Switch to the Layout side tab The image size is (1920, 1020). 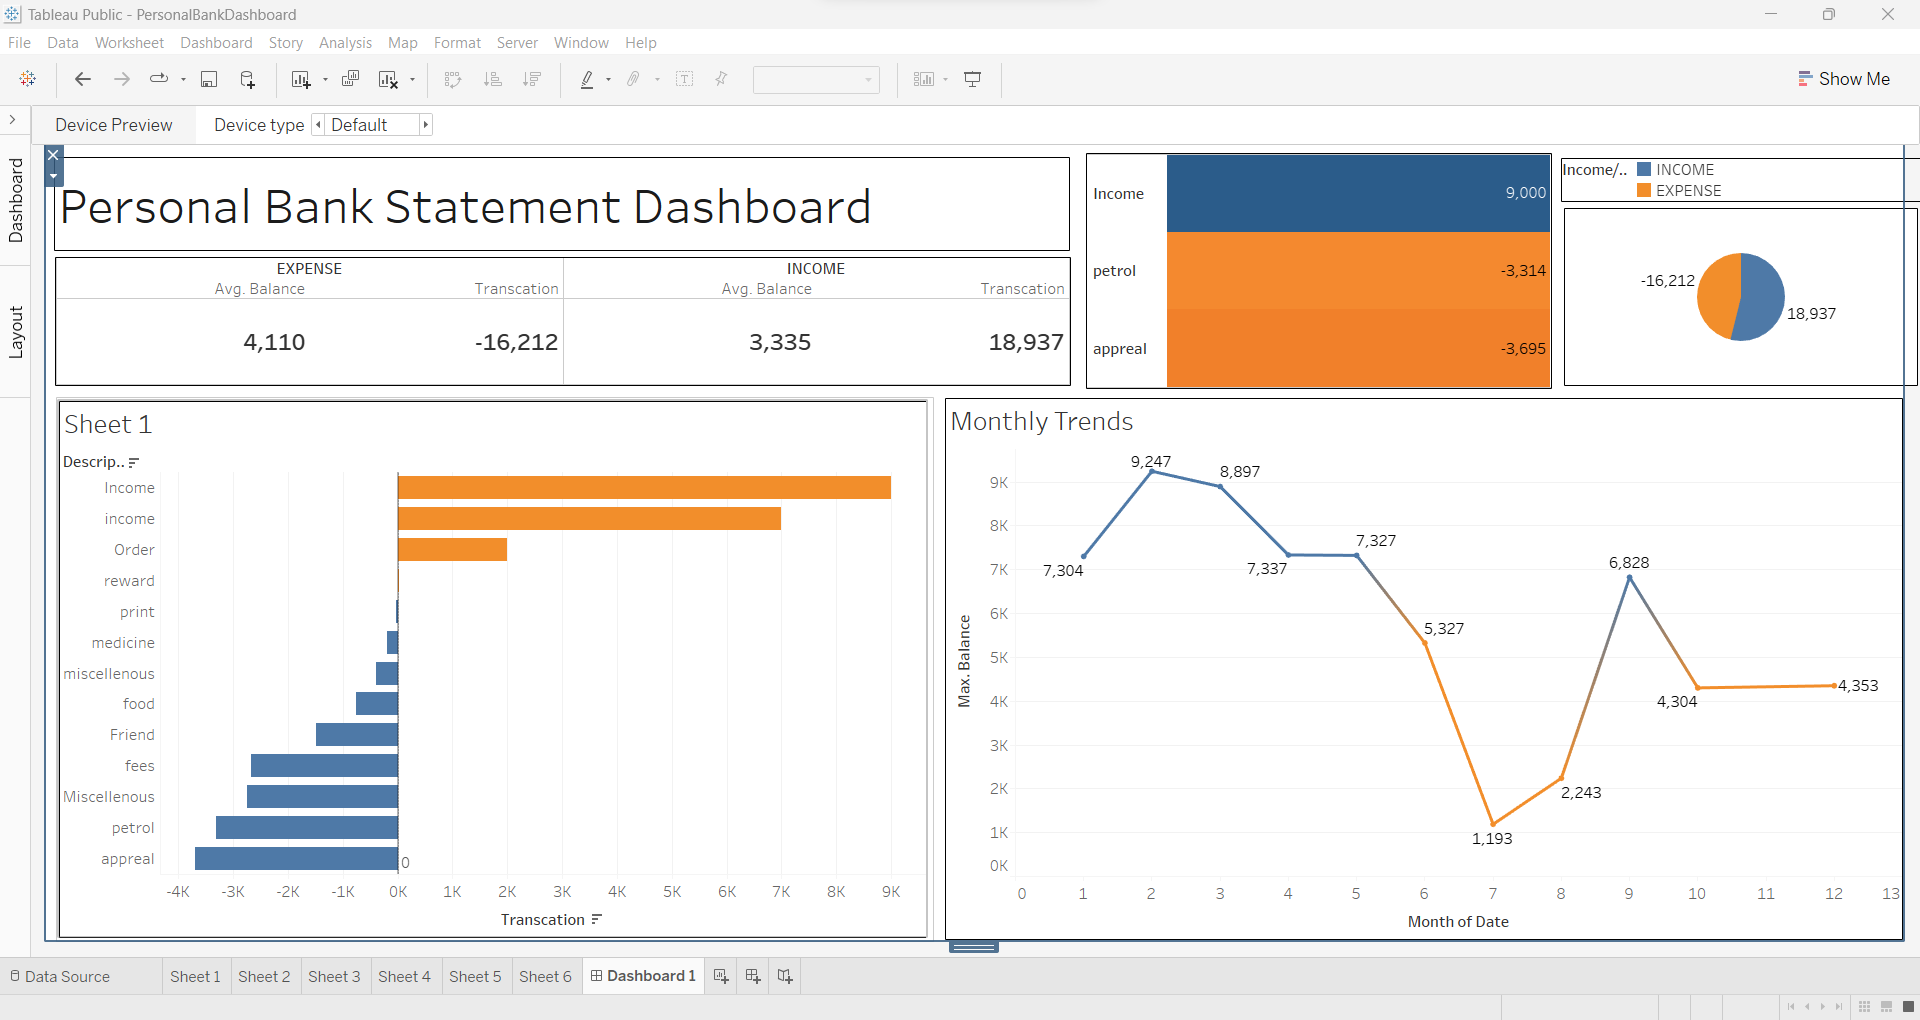(x=16, y=331)
